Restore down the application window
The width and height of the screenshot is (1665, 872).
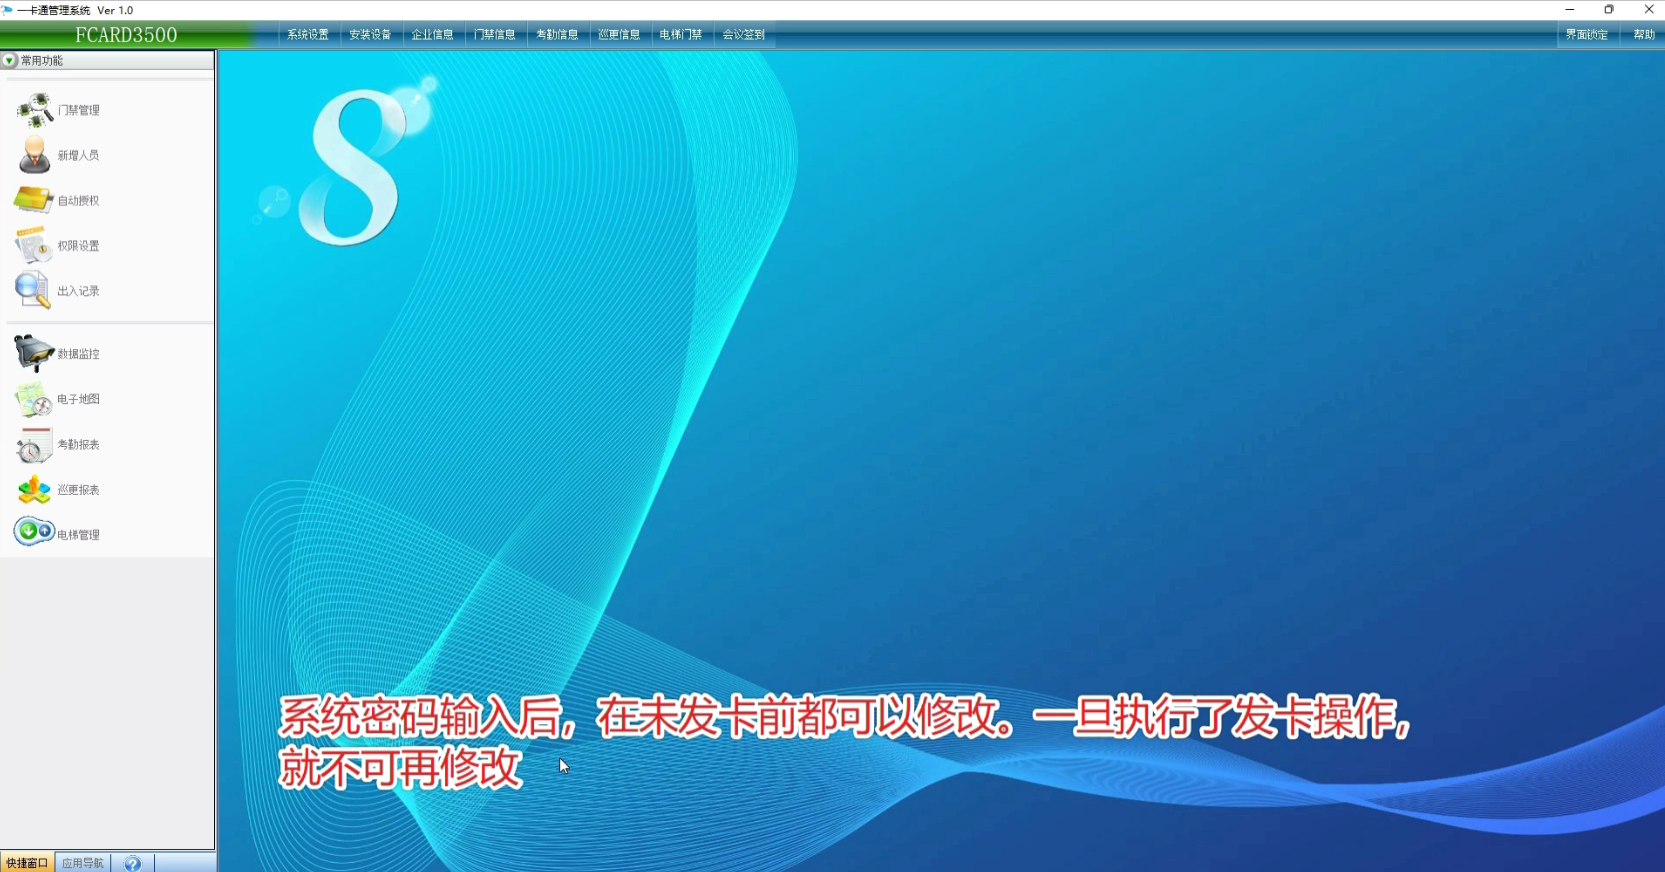pyautogui.click(x=1609, y=9)
